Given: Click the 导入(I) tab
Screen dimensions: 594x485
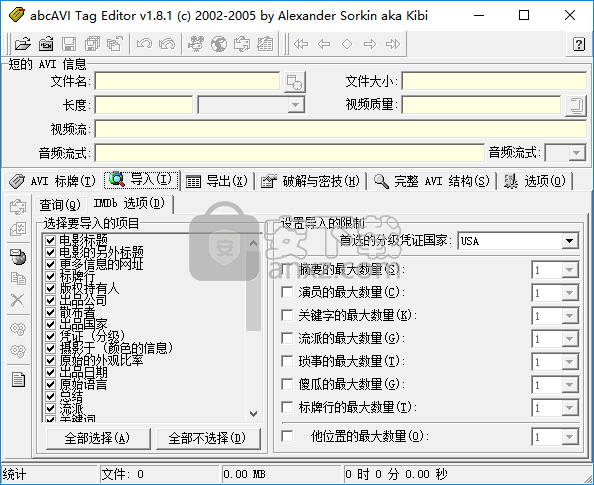Looking at the screenshot, I should [142, 180].
